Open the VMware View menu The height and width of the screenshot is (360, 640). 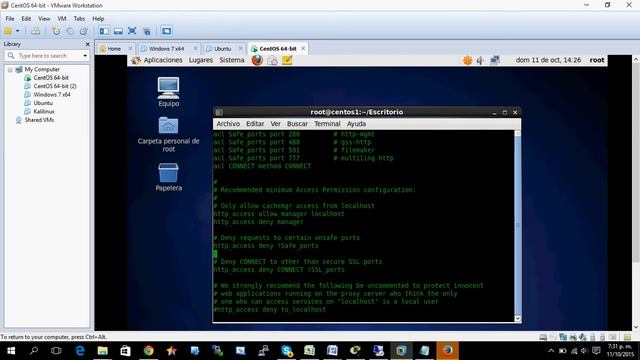point(44,19)
